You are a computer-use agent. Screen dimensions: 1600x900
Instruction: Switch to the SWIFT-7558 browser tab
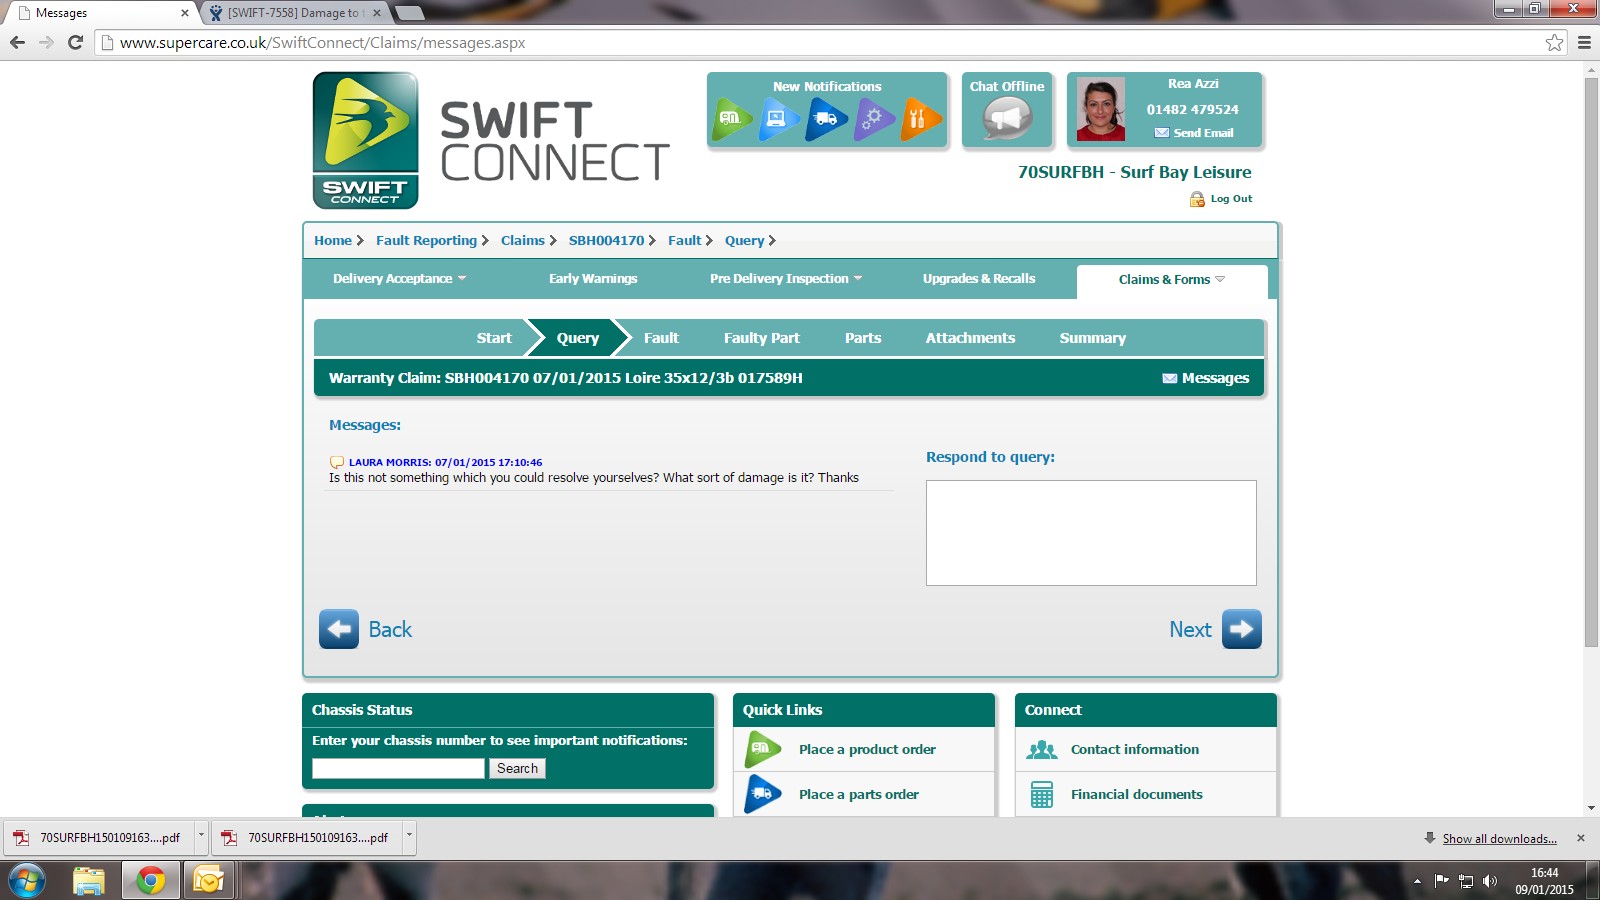click(x=294, y=13)
